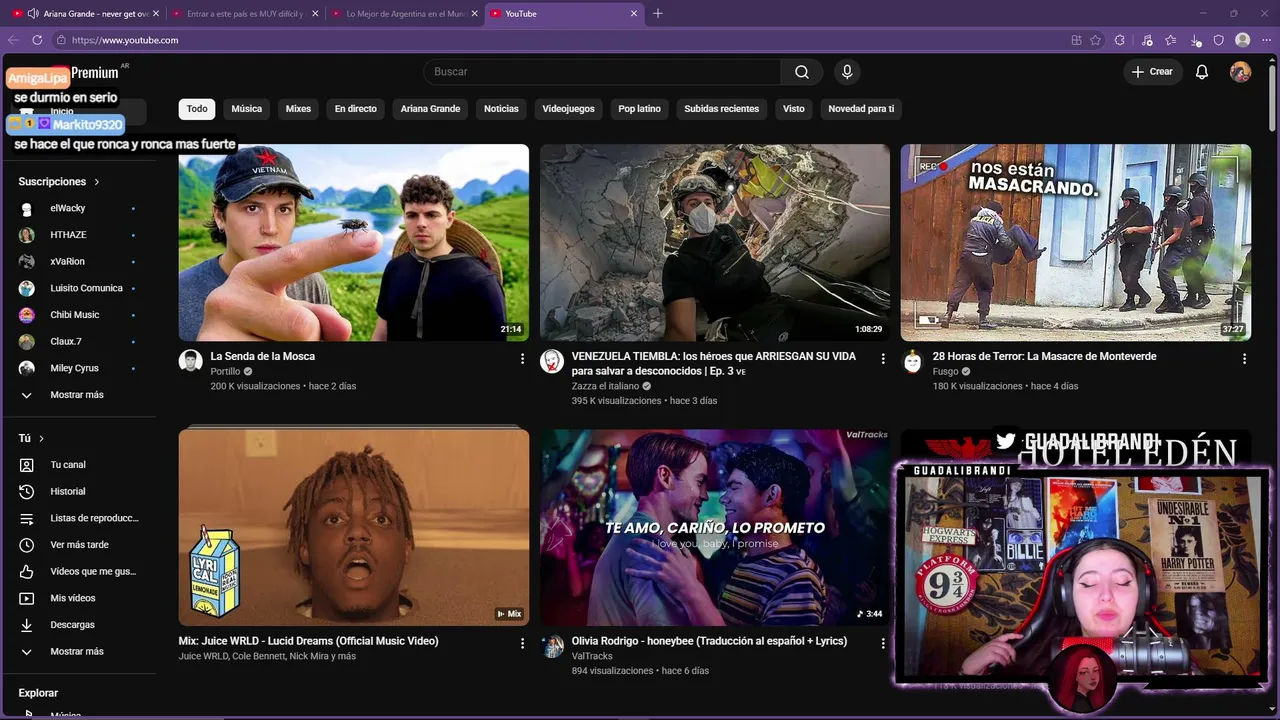Open Portillo channel avatar under first video
Screen dimensions: 1280x720
coord(190,361)
